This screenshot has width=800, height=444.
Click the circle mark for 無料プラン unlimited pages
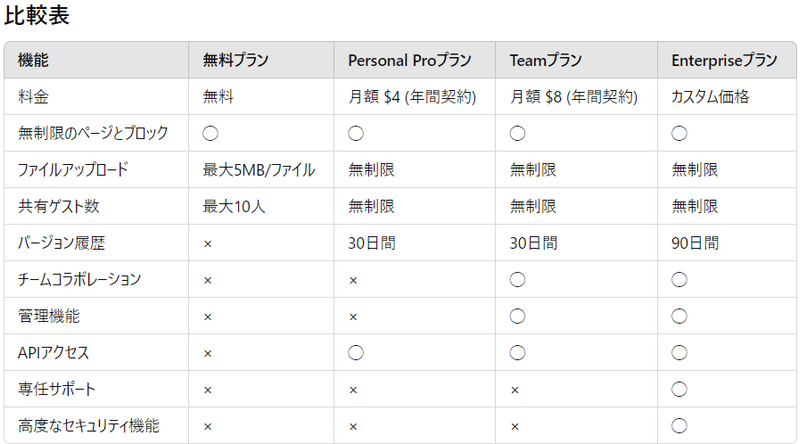coord(210,134)
